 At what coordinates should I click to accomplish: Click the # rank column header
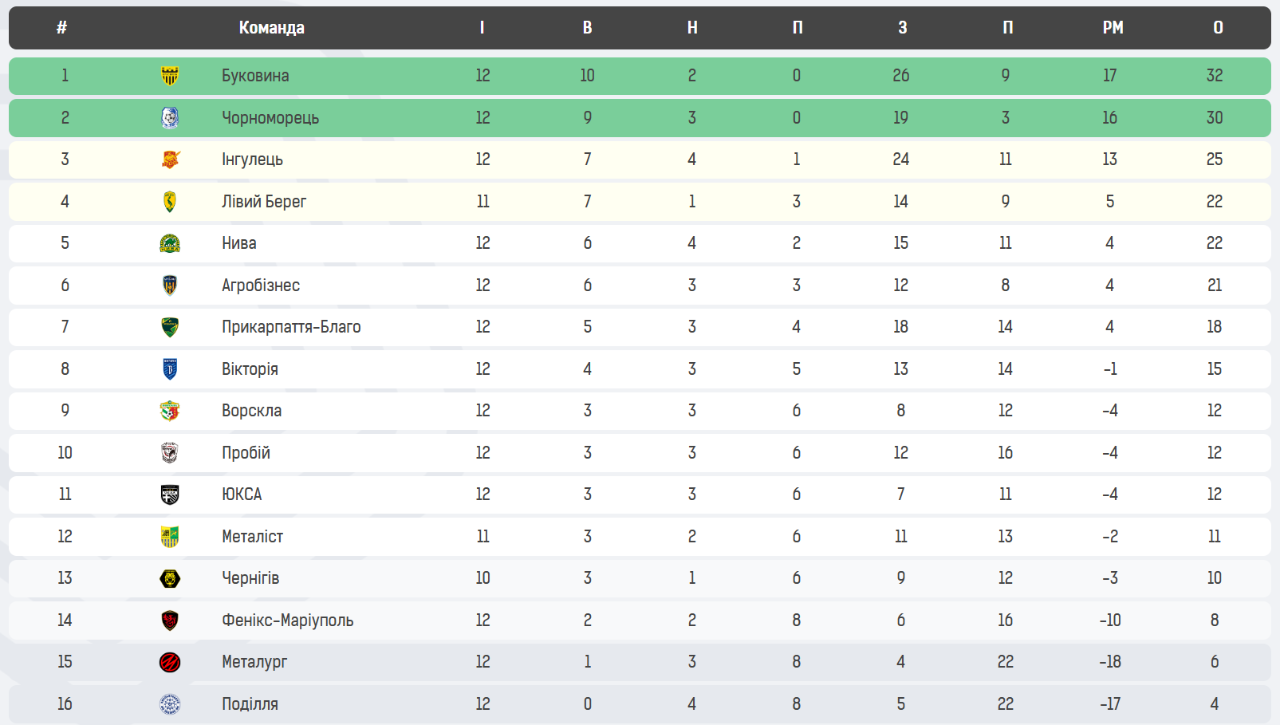[62, 28]
